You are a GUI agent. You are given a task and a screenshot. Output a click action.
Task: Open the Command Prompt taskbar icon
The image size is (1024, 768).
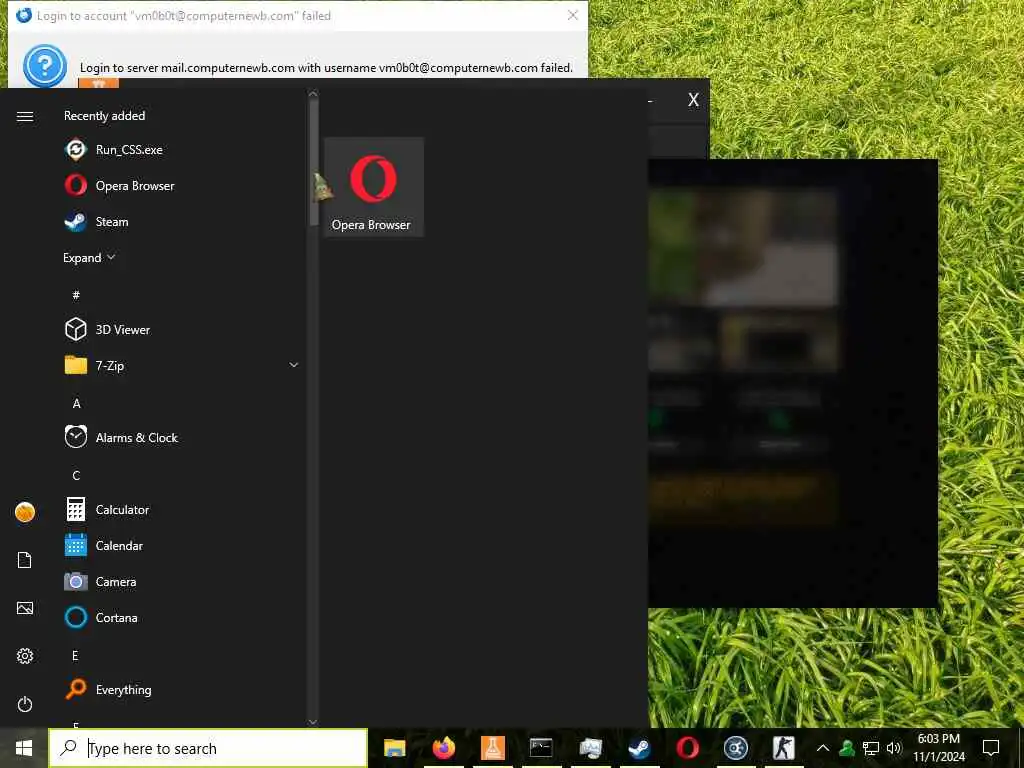(x=541, y=748)
